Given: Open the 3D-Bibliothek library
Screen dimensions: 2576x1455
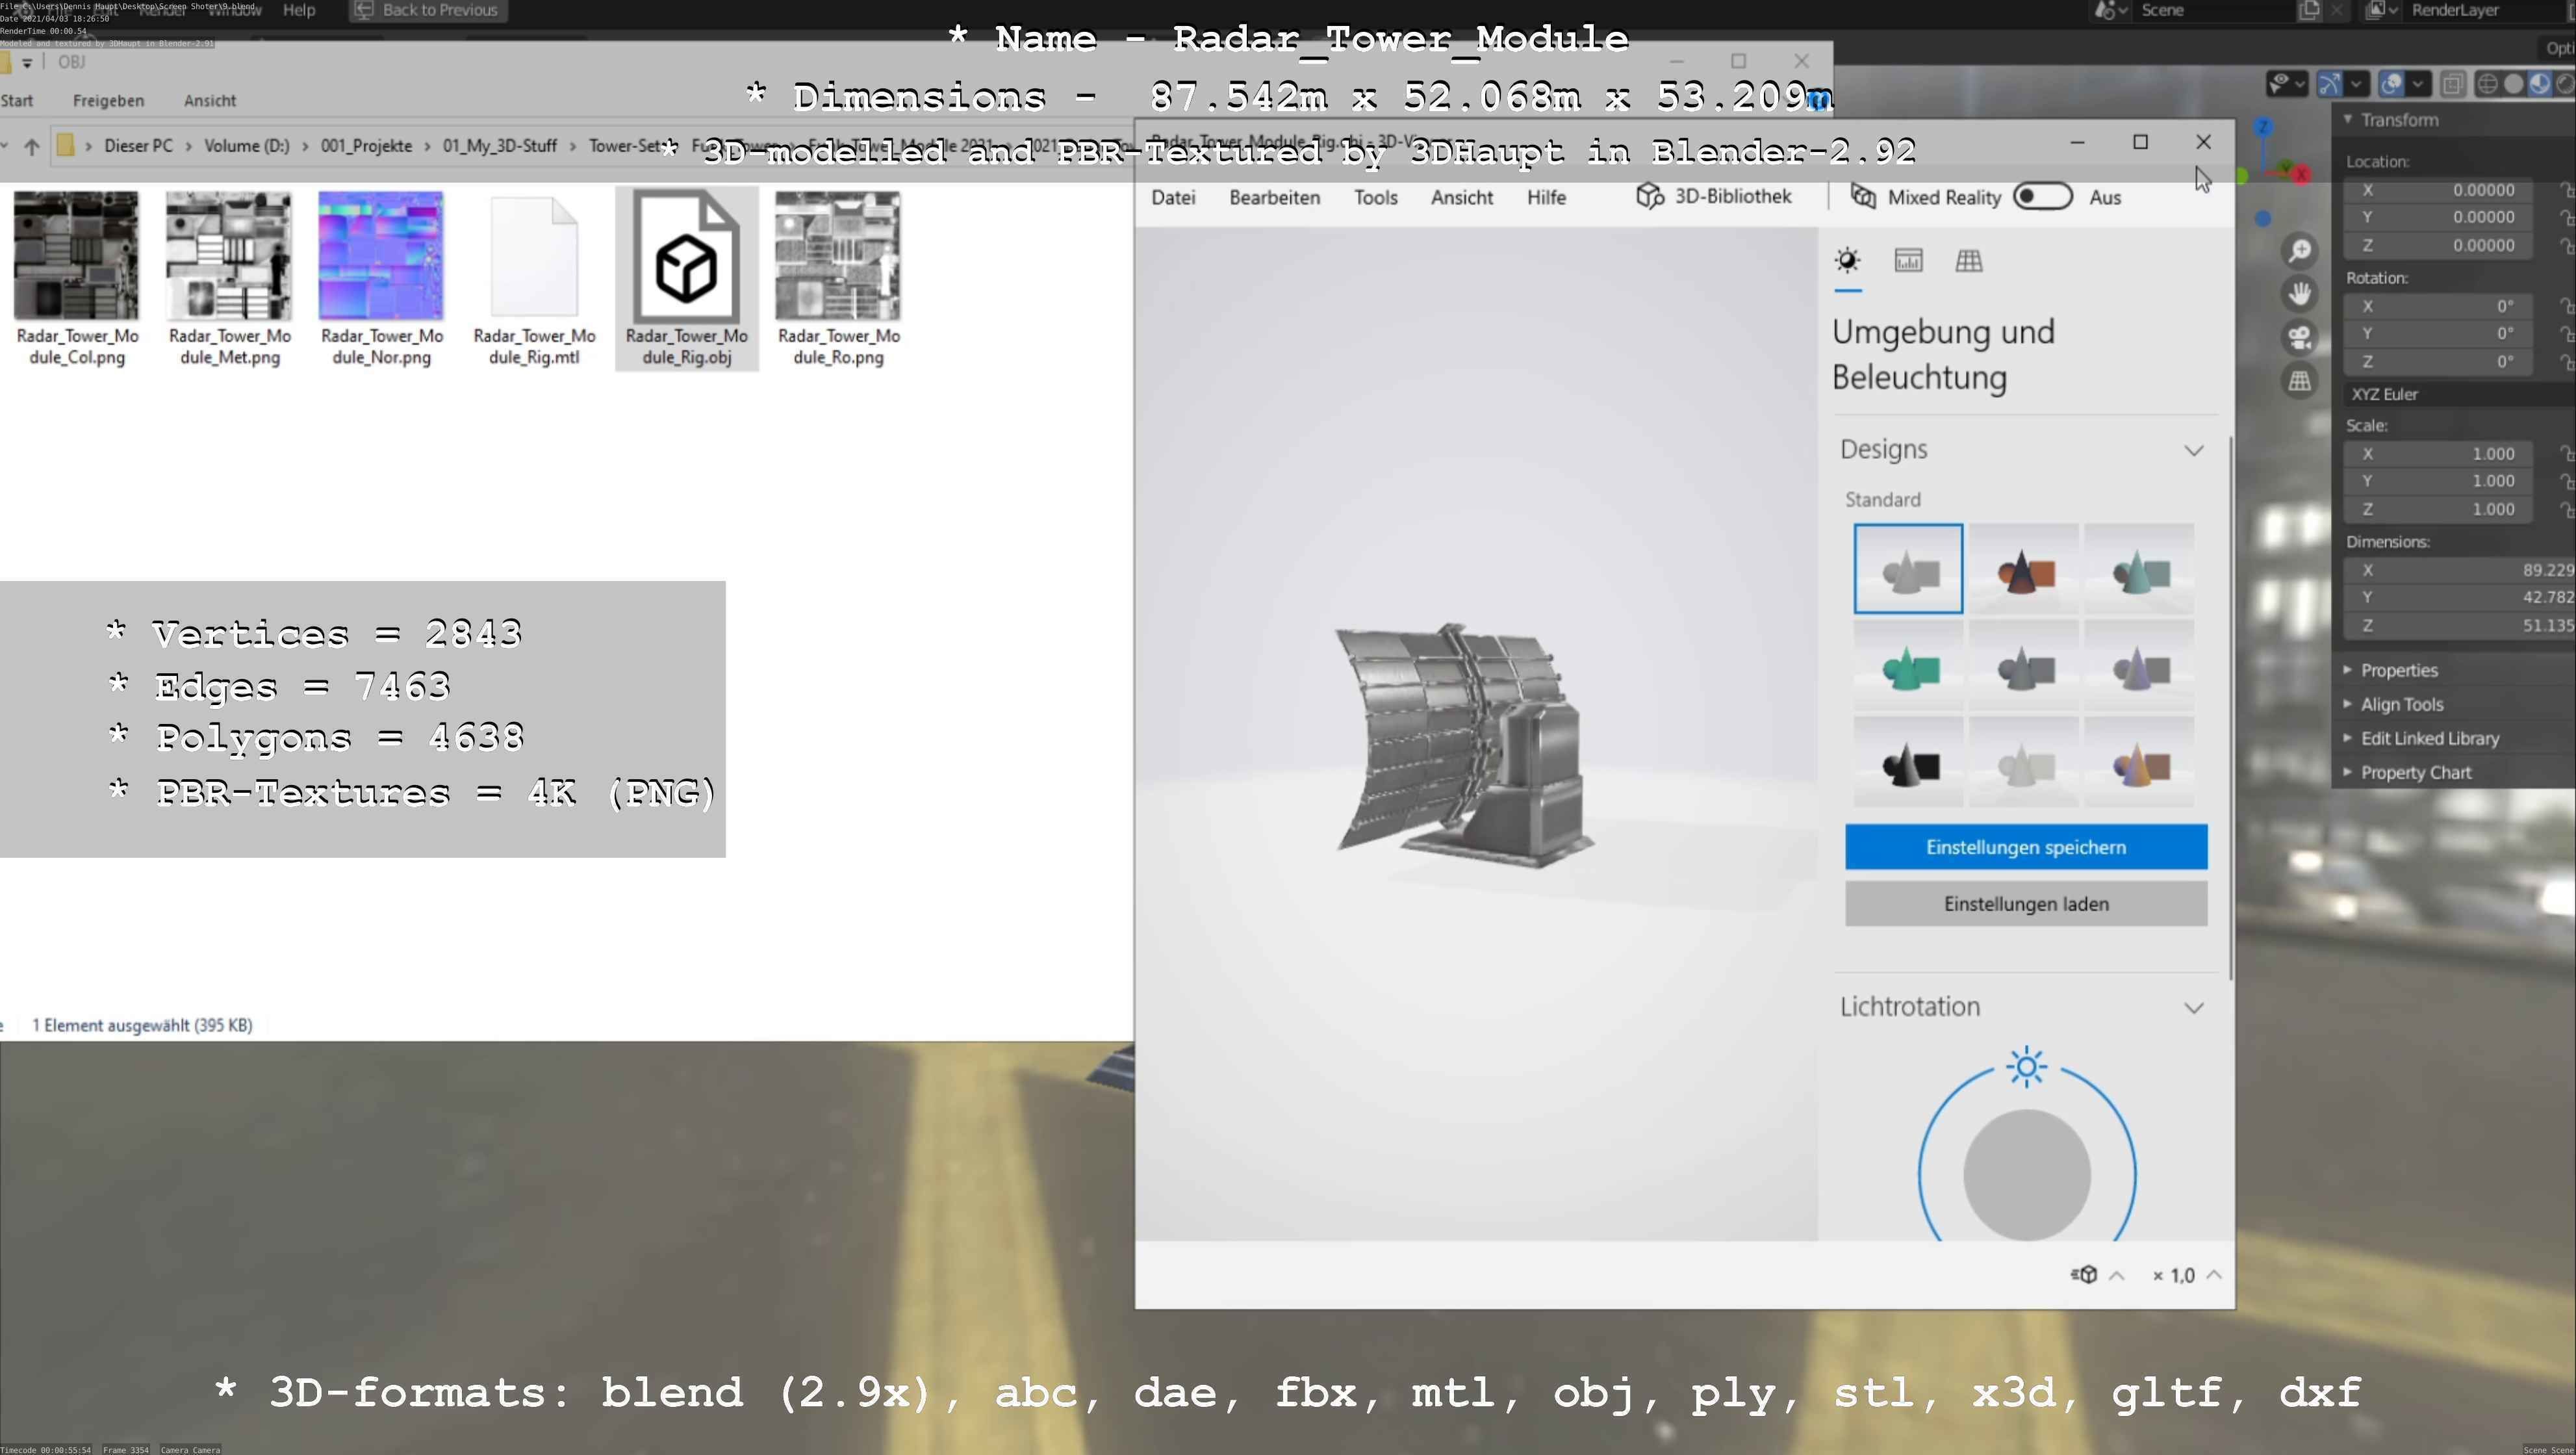Looking at the screenshot, I should tap(1714, 197).
